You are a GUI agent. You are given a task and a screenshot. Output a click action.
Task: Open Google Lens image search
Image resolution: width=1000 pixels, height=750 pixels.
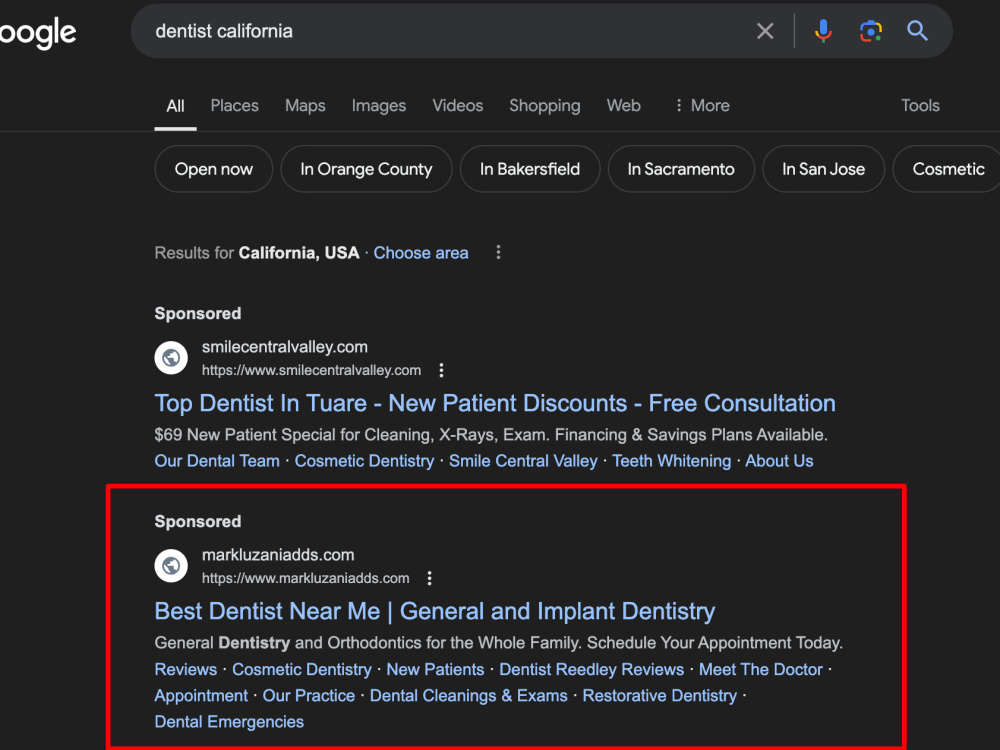pos(870,31)
